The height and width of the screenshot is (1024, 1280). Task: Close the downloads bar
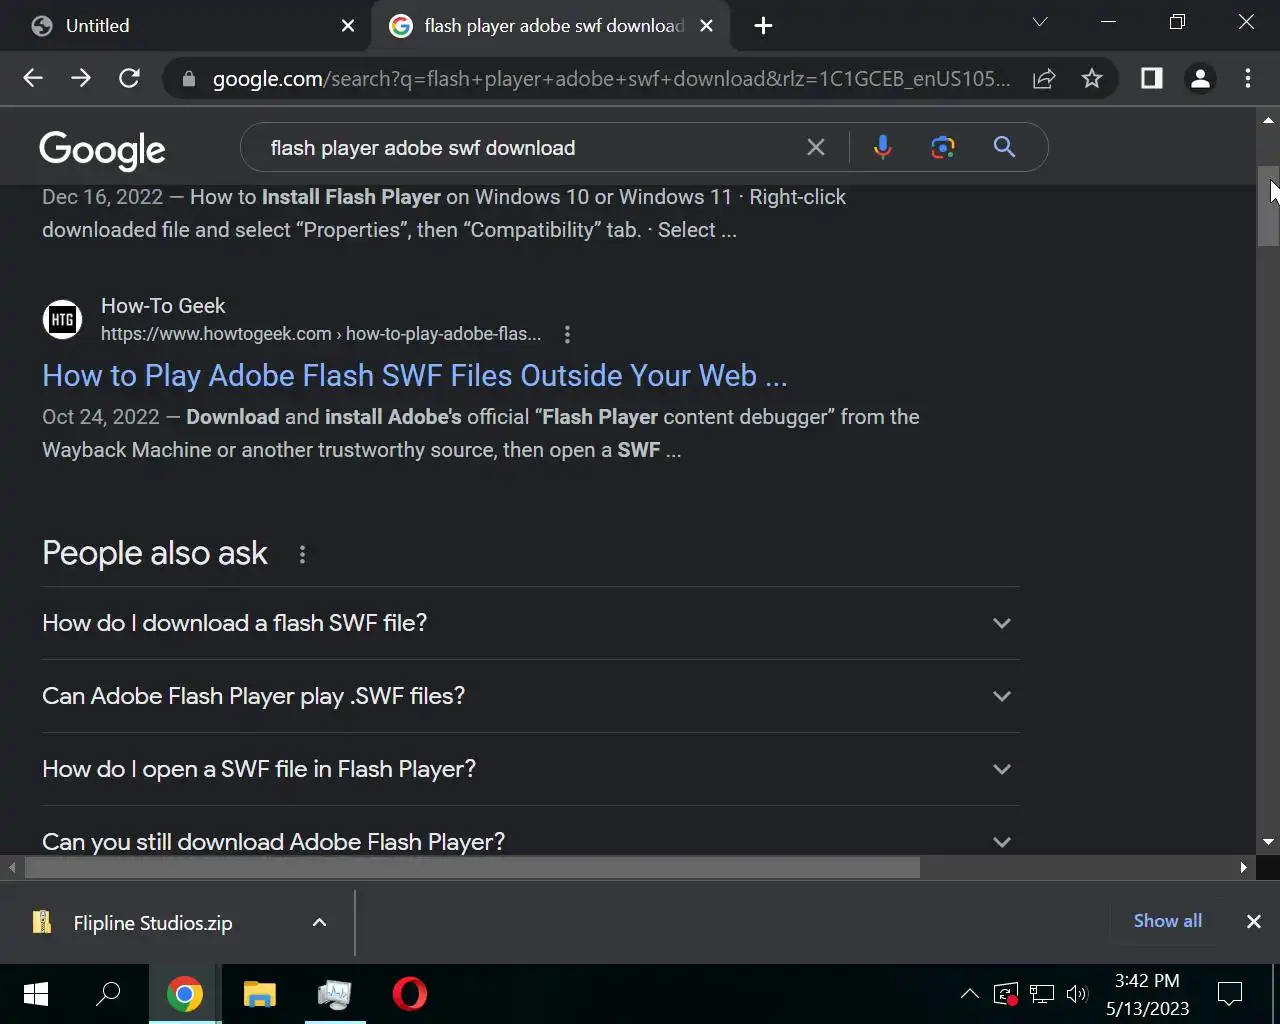click(x=1253, y=922)
